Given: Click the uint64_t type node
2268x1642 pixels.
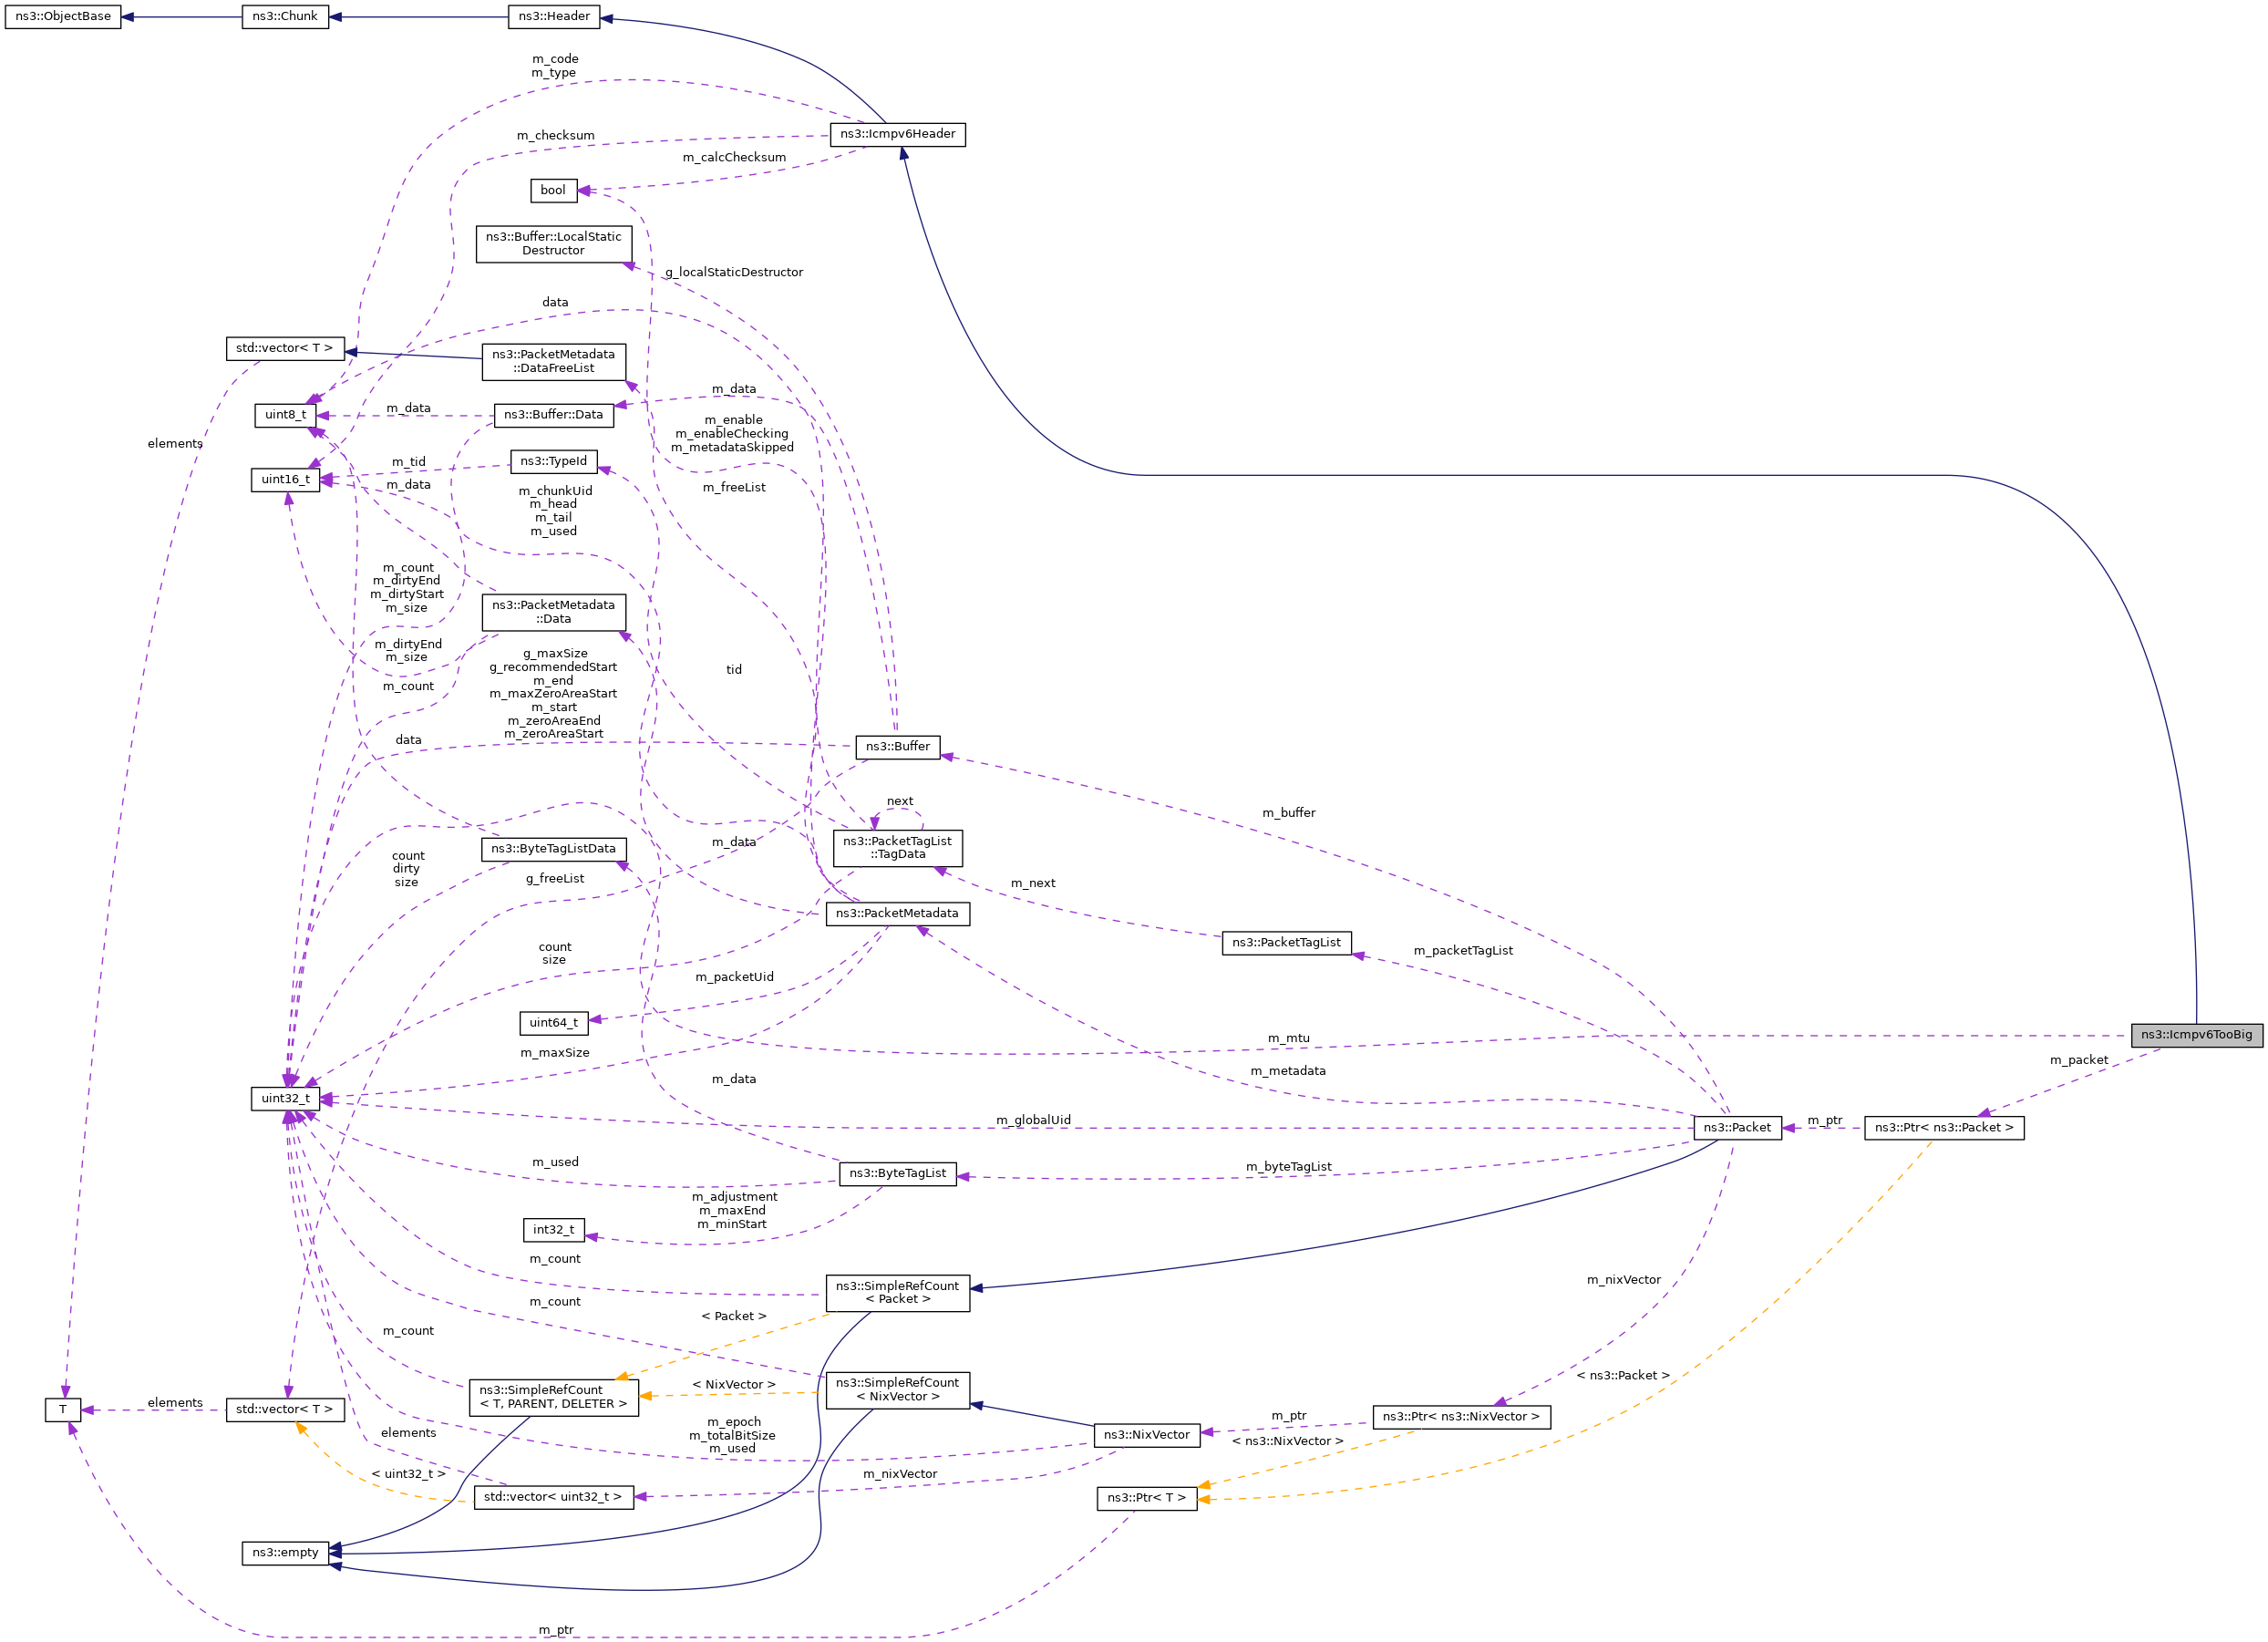Looking at the screenshot, I should (x=554, y=1023).
